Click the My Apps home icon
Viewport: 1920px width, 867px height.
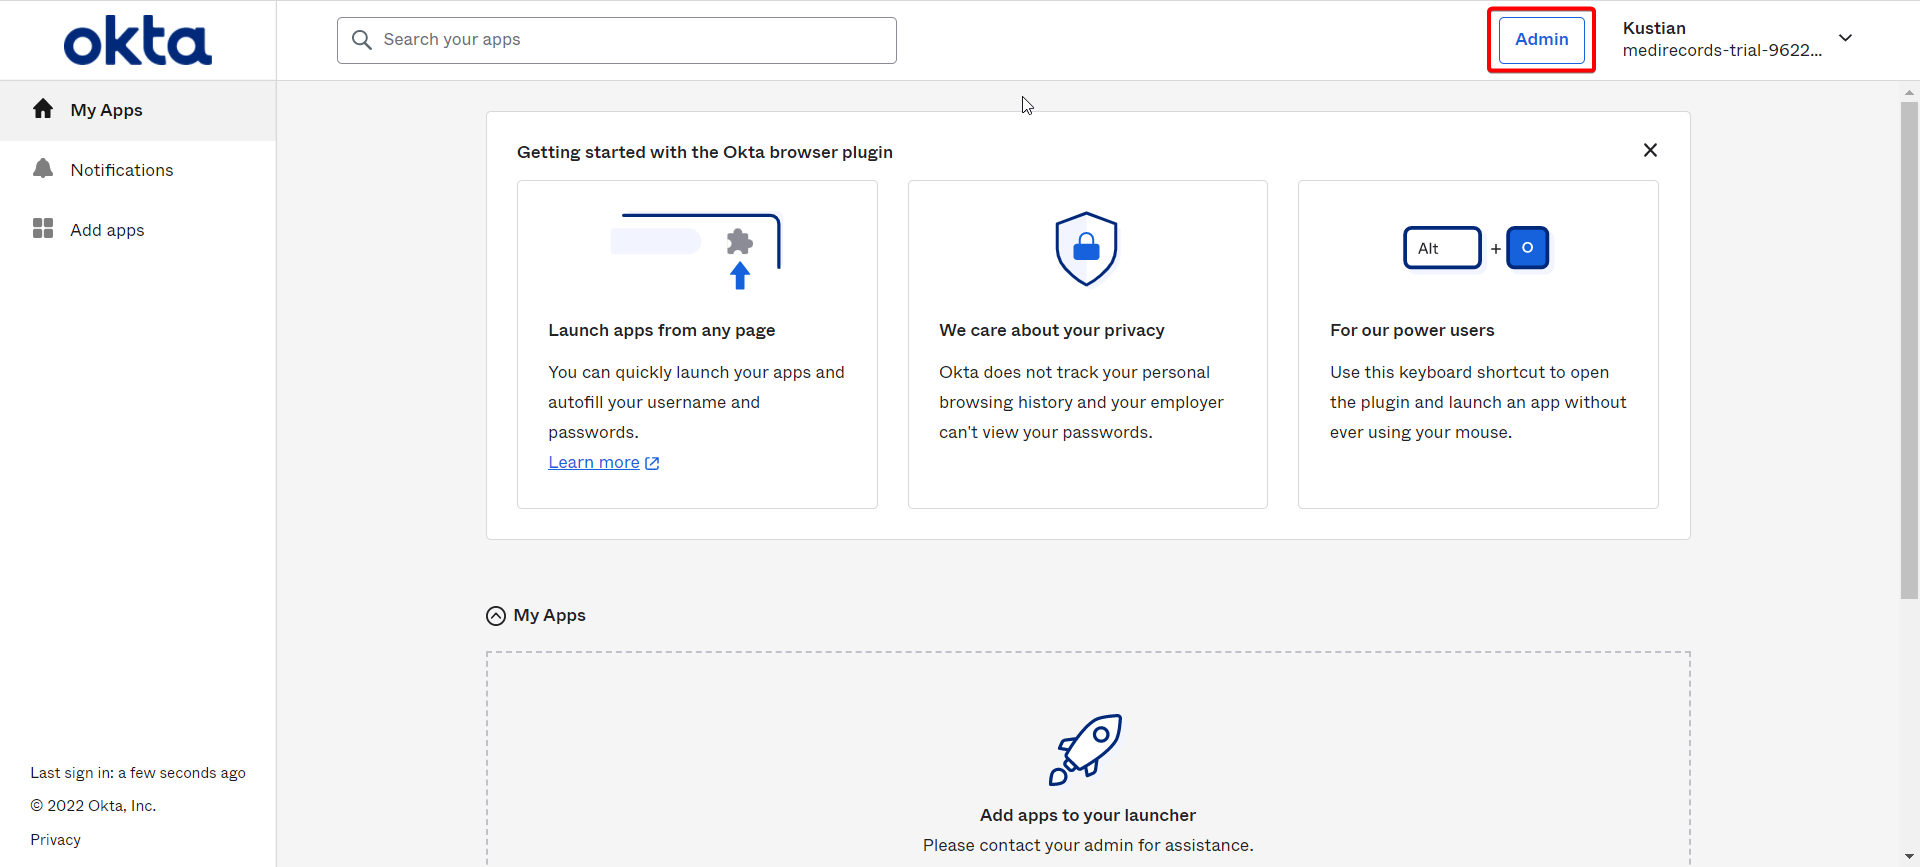(x=43, y=109)
